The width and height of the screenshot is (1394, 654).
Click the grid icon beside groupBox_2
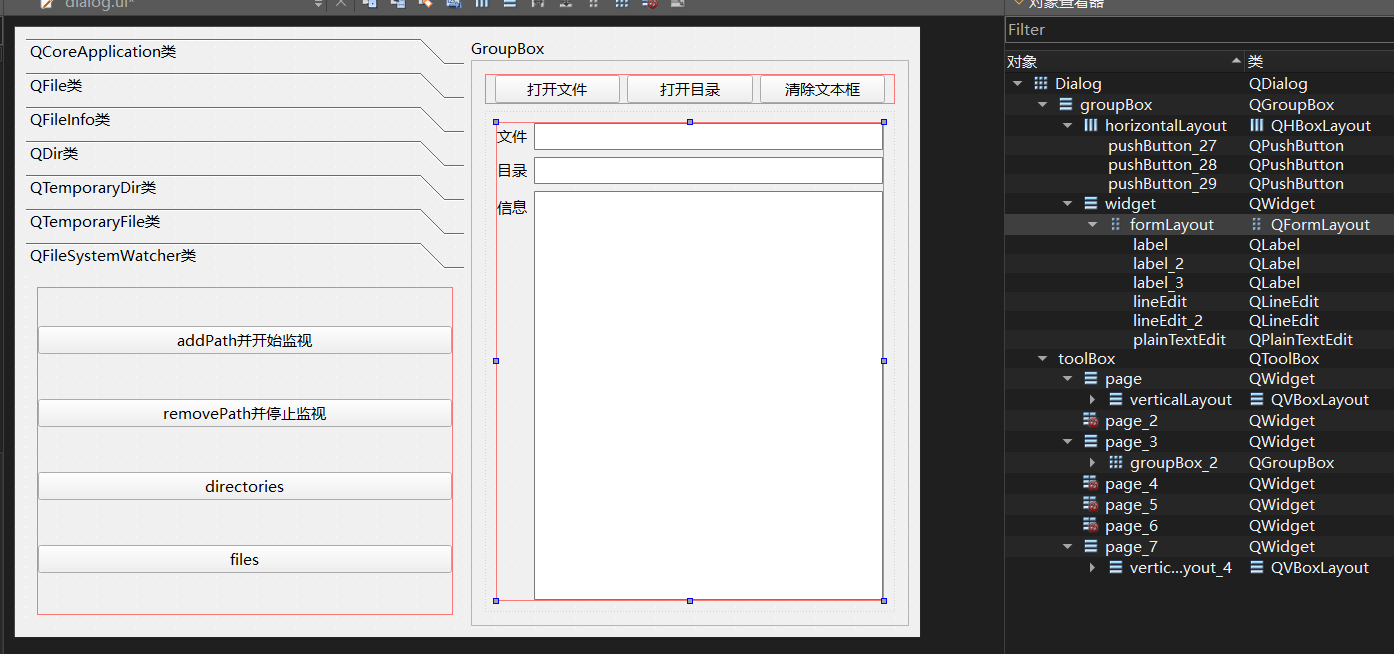(1116, 463)
